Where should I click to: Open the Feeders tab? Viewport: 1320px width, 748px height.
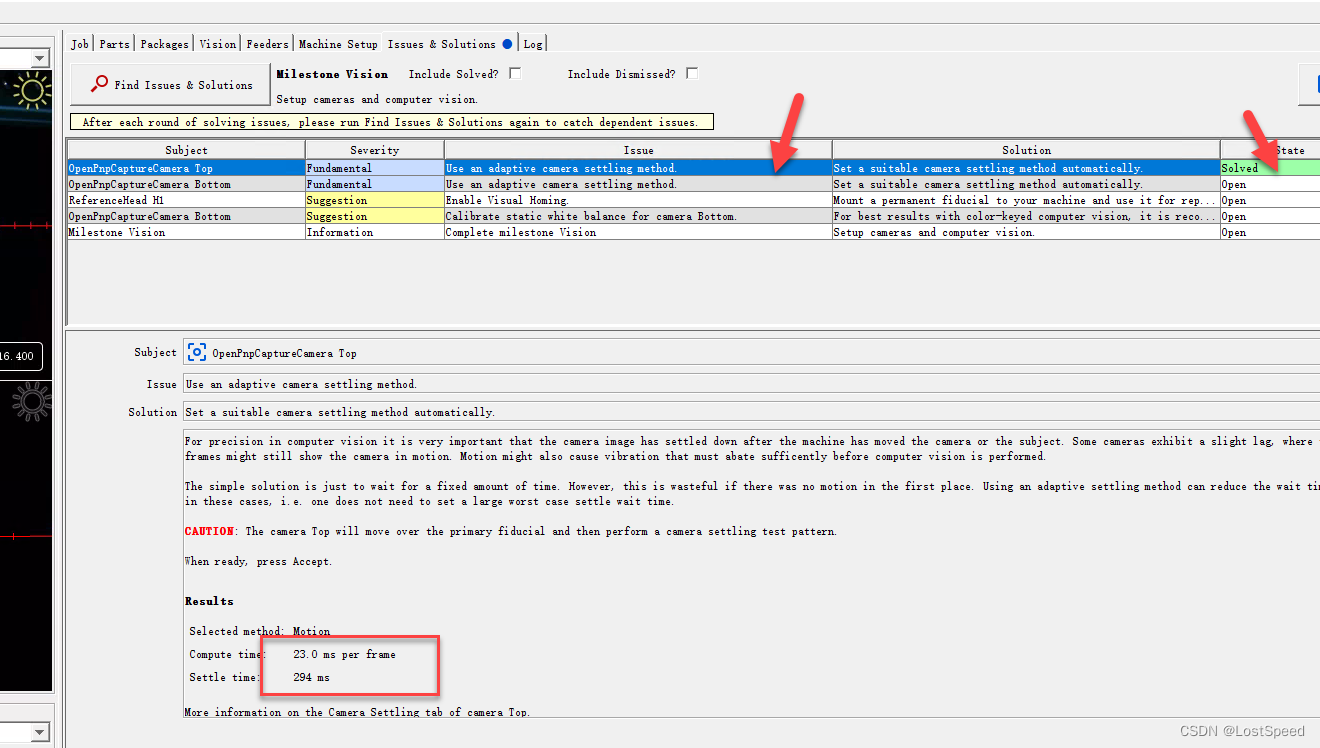pyautogui.click(x=267, y=44)
